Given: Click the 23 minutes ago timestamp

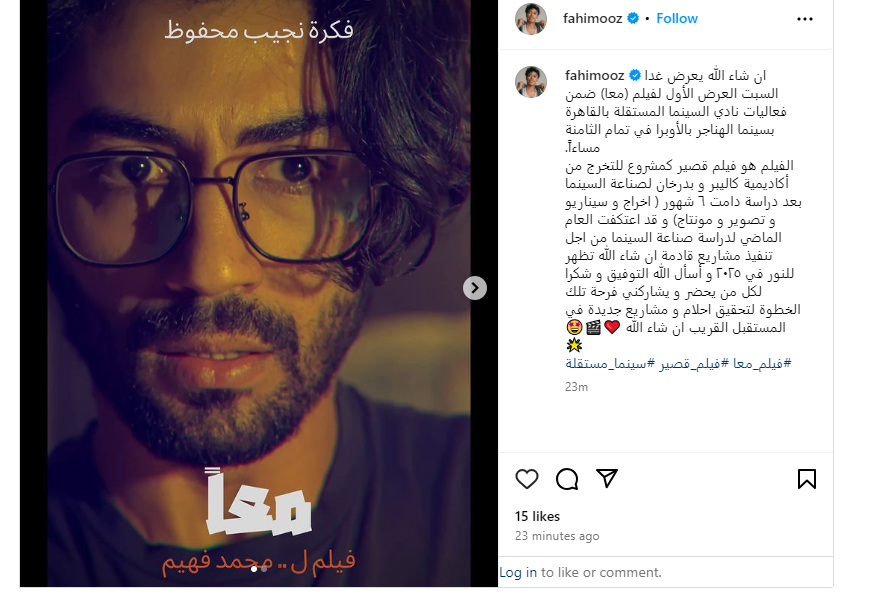Looking at the screenshot, I should tap(557, 536).
